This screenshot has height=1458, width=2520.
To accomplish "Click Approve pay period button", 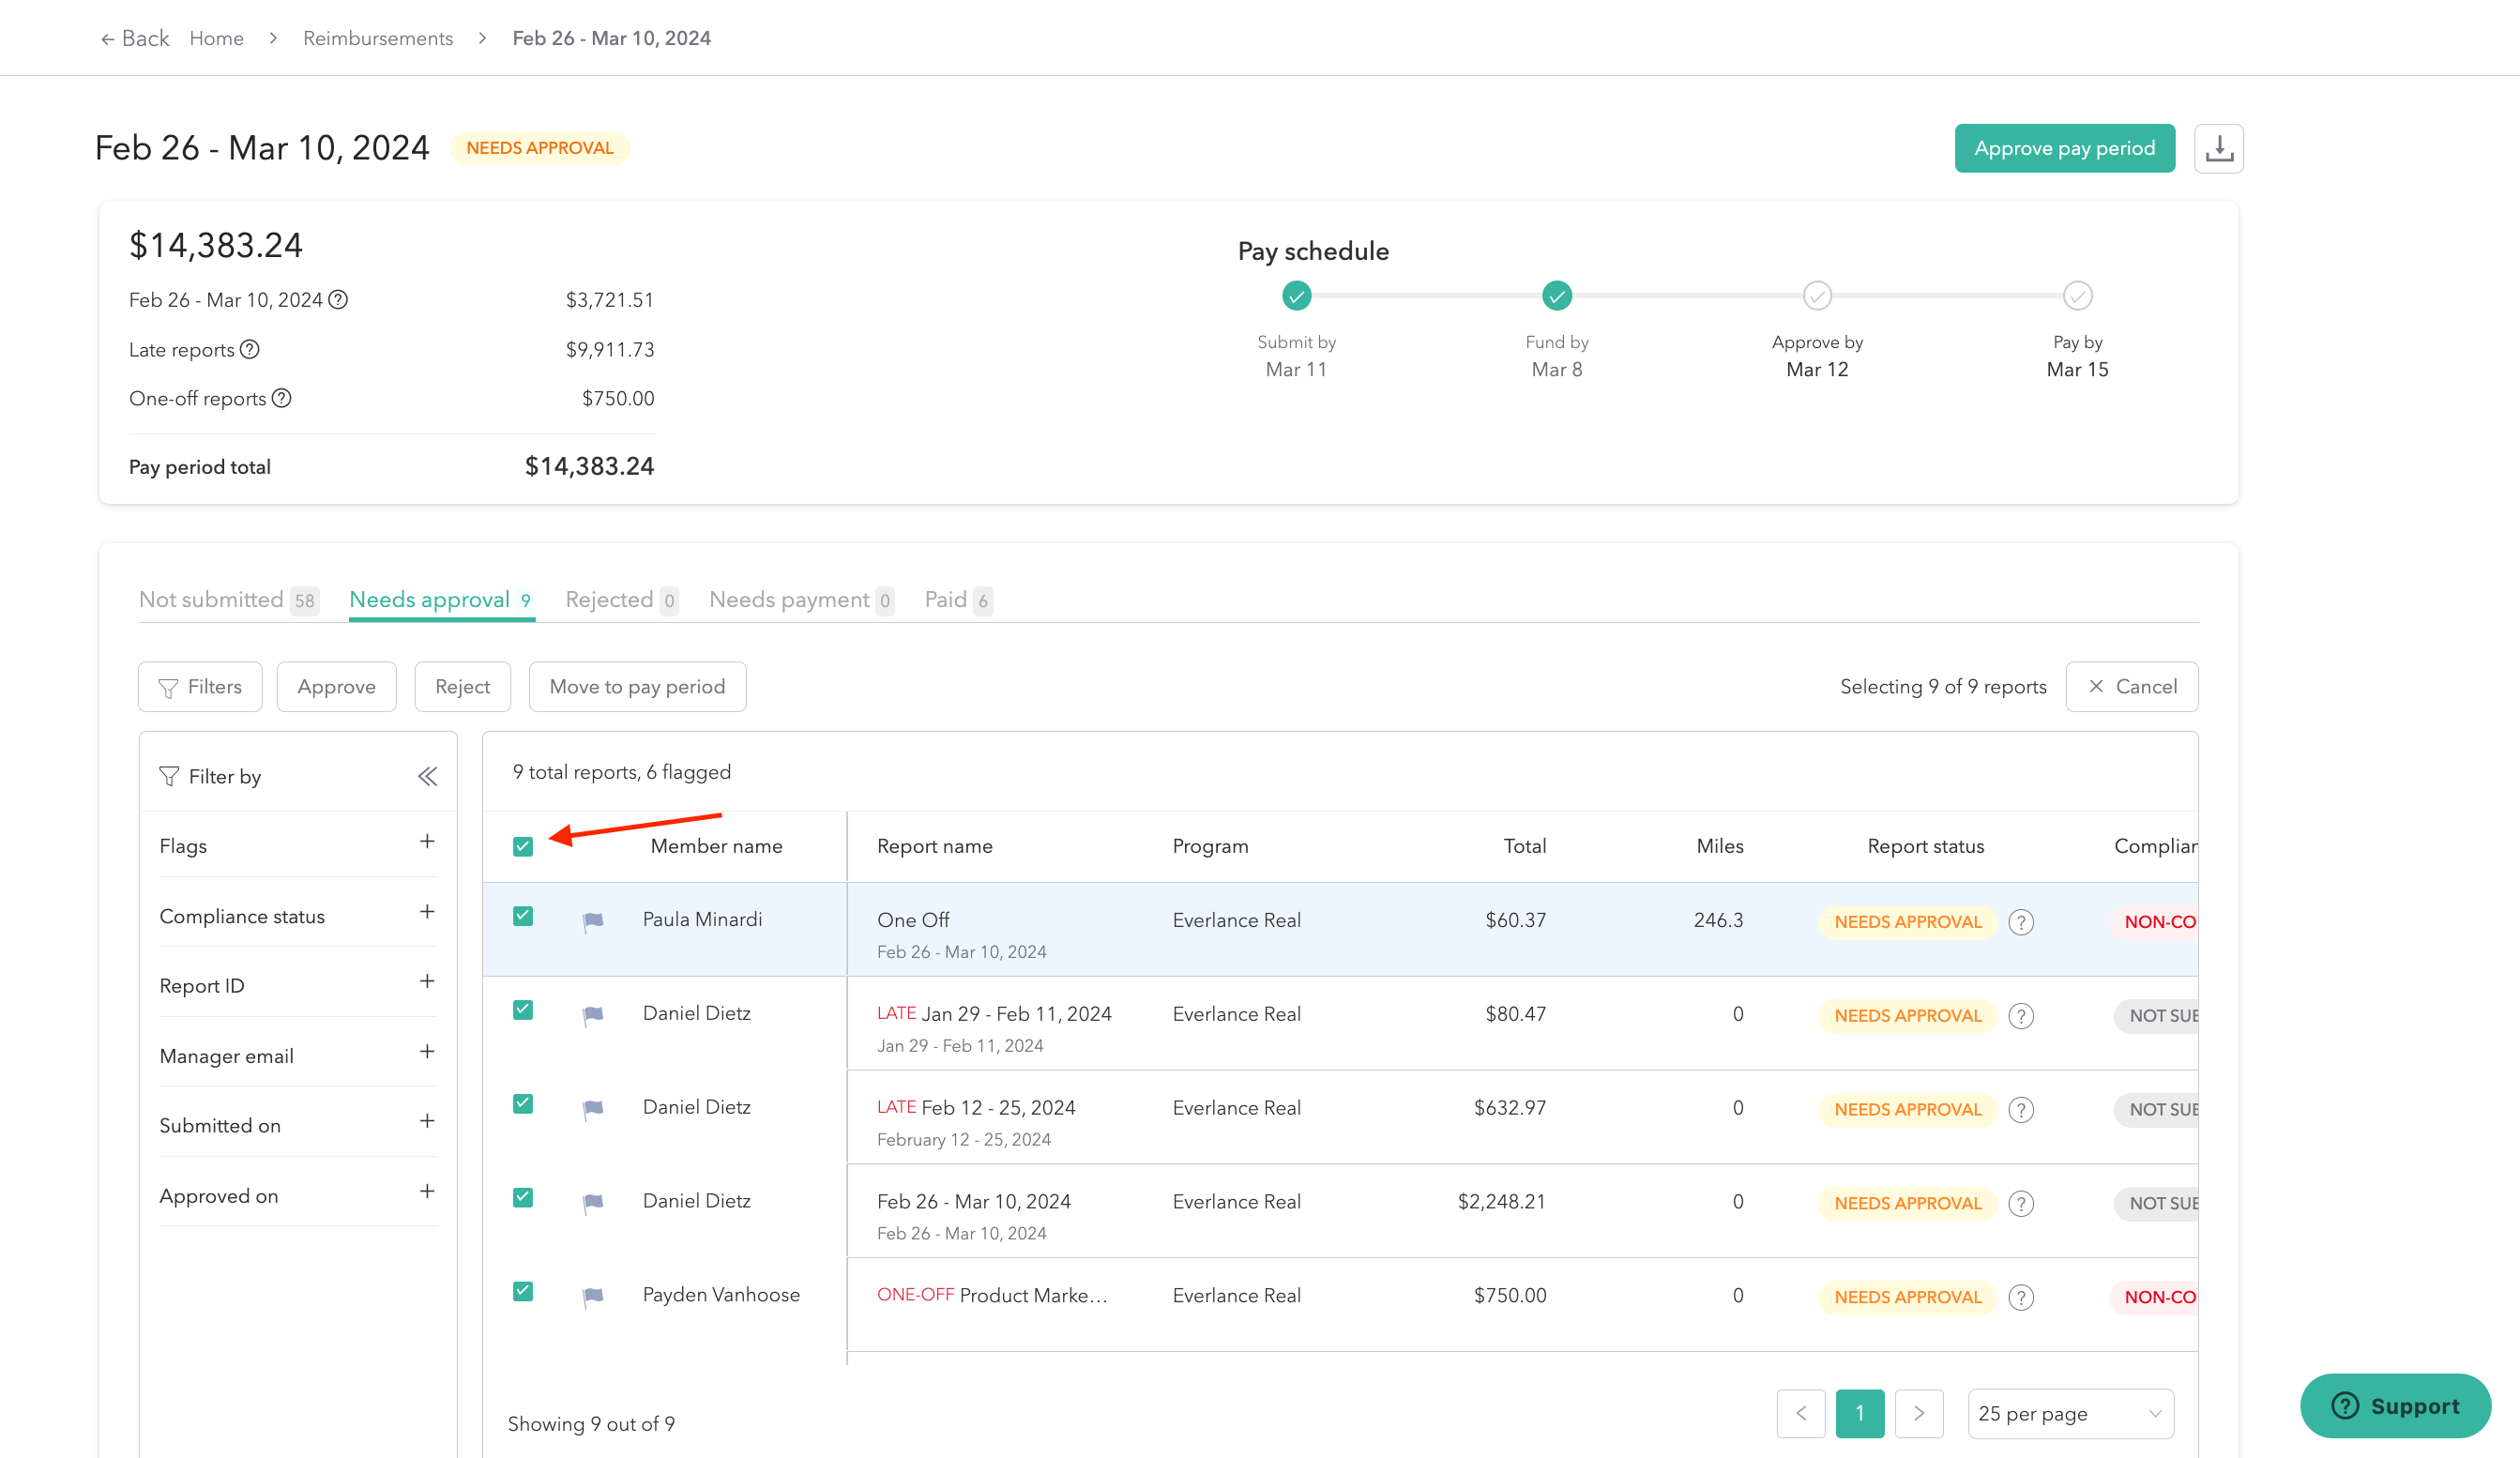I will tap(2064, 148).
